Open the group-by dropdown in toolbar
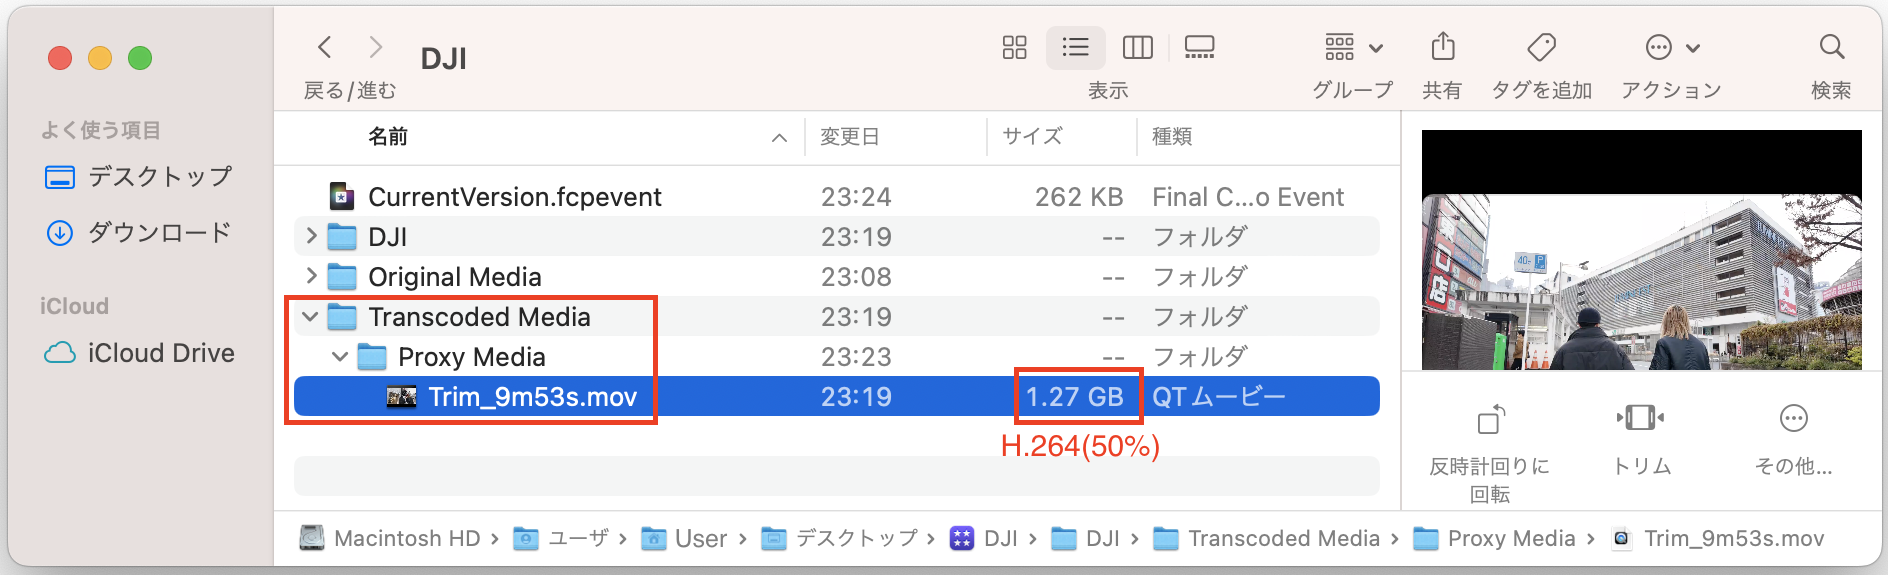1888x575 pixels. (1353, 47)
